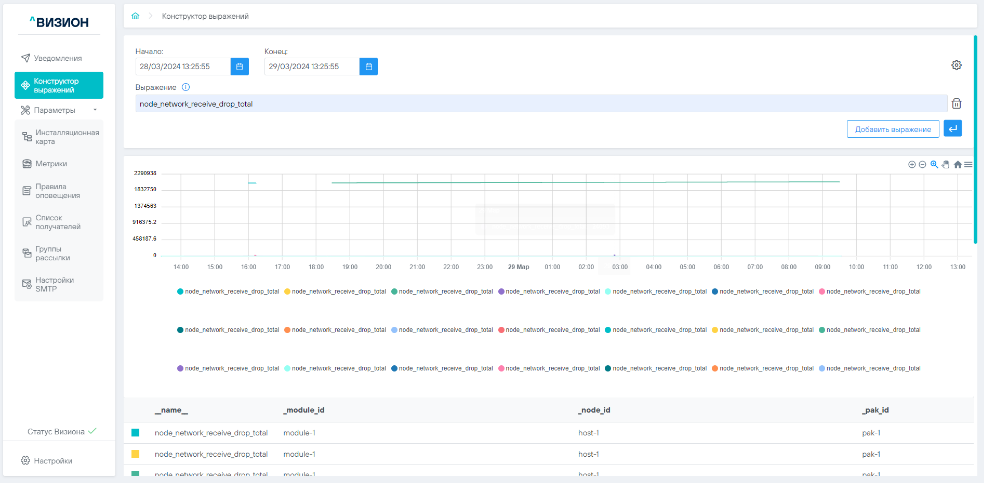984x484 pixels.
Task: Open the calendar picker for Конец date
Action: 369,67
